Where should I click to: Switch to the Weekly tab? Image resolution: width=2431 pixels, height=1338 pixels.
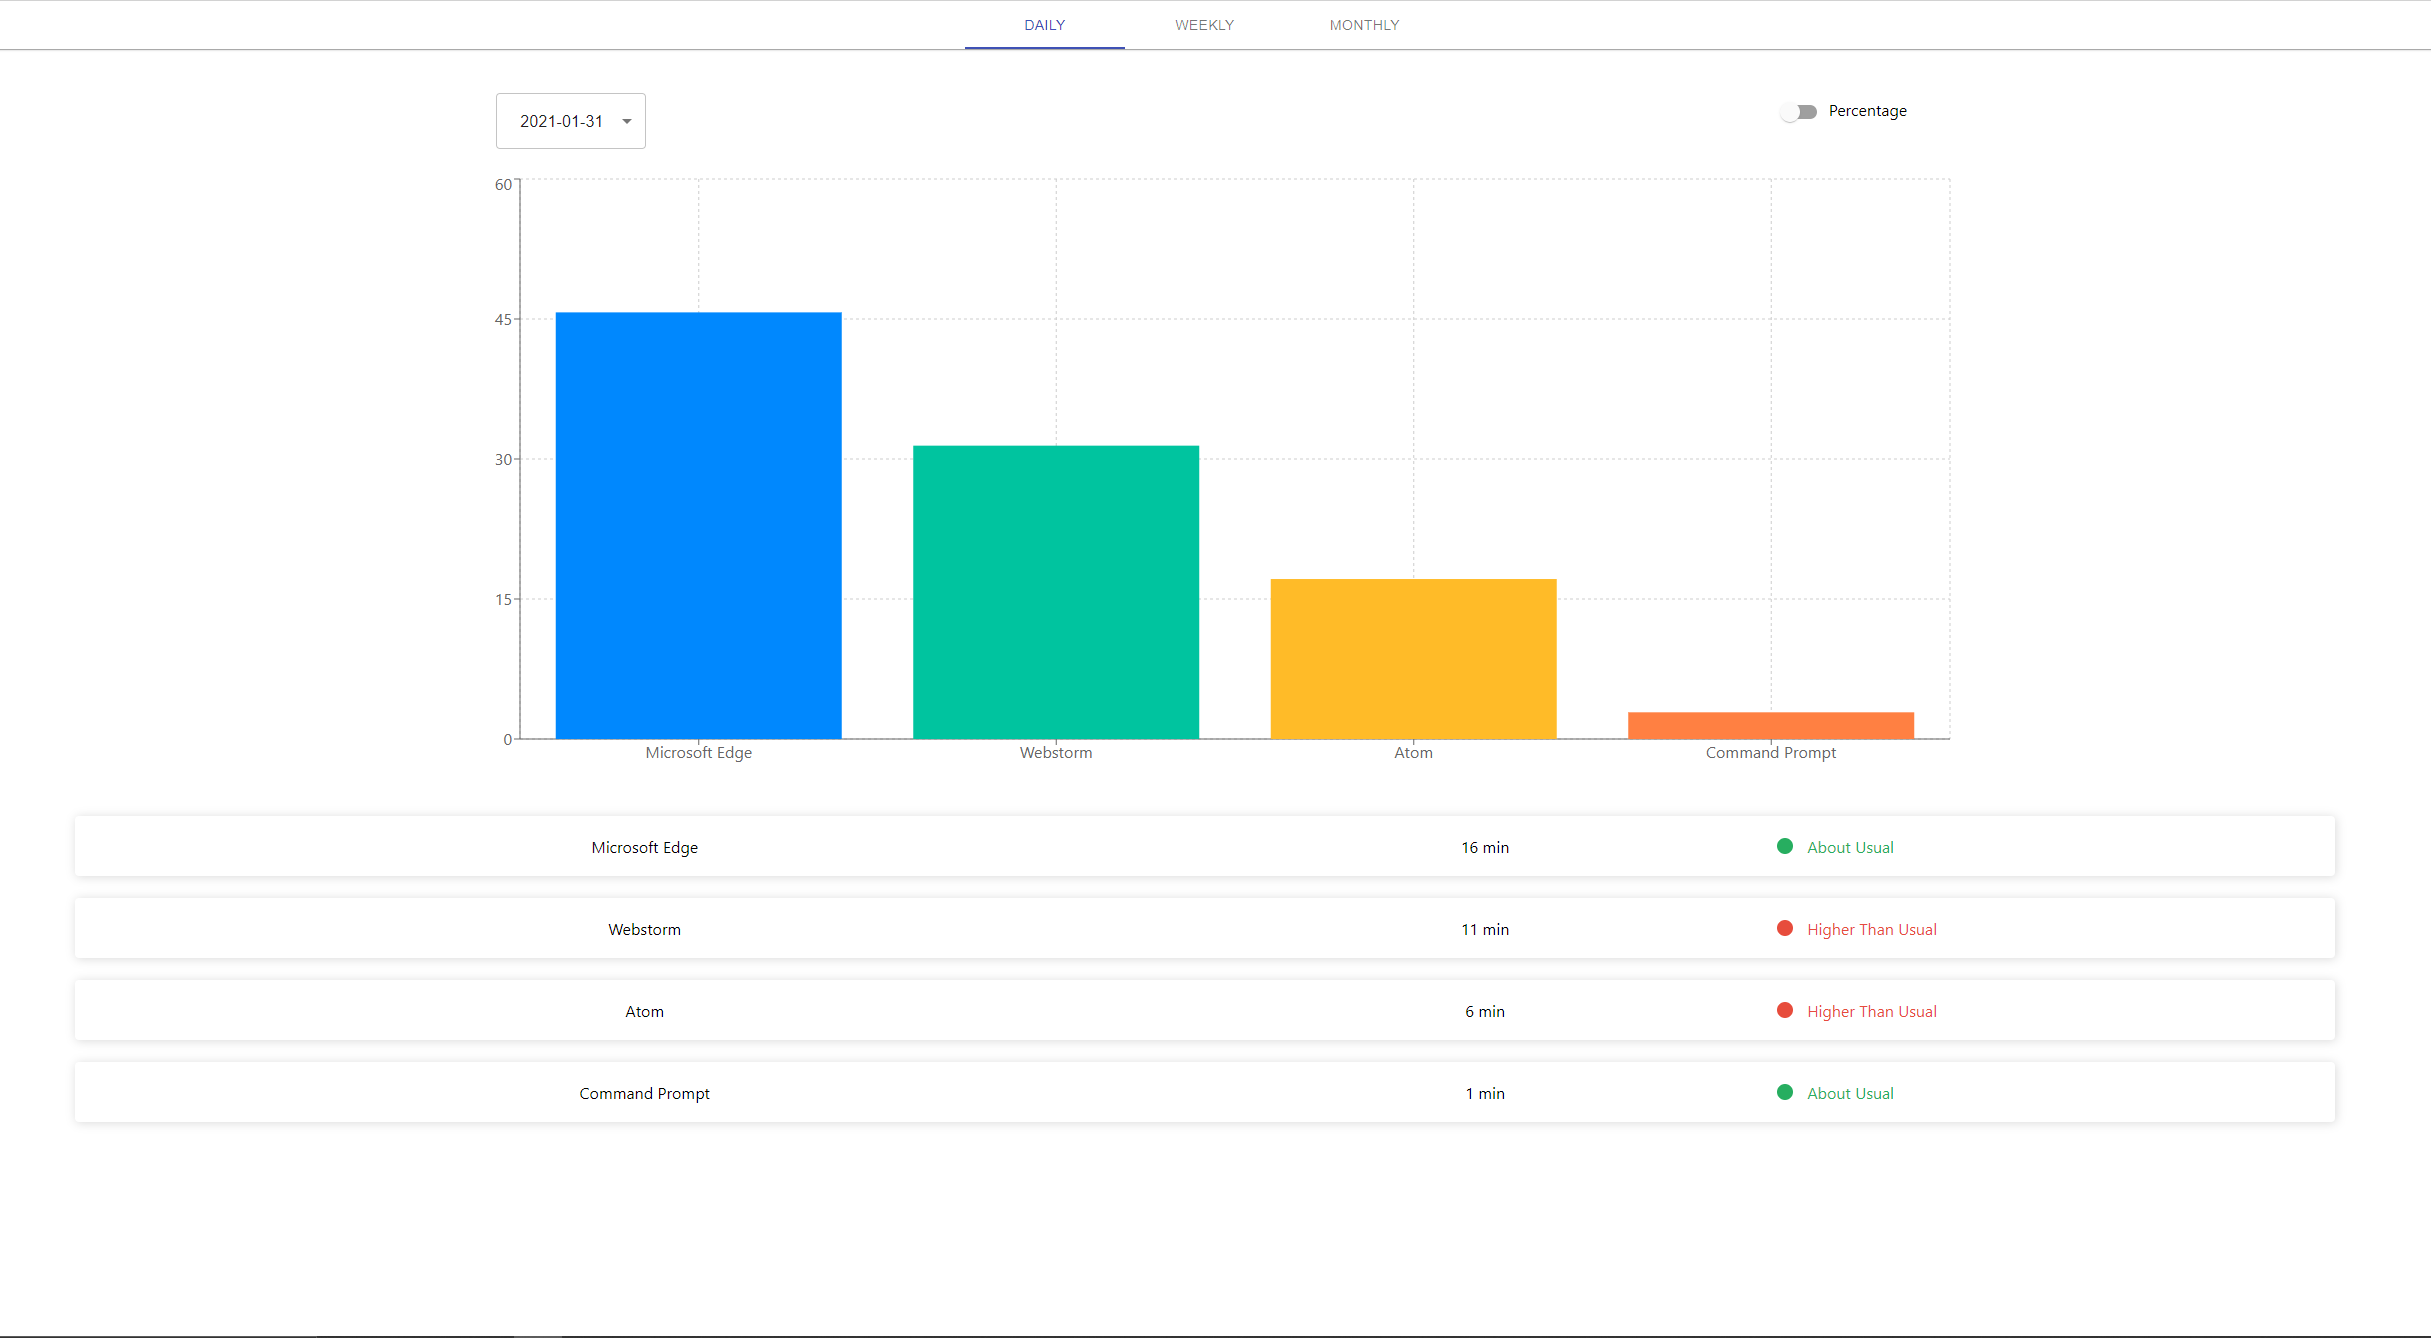tap(1204, 25)
